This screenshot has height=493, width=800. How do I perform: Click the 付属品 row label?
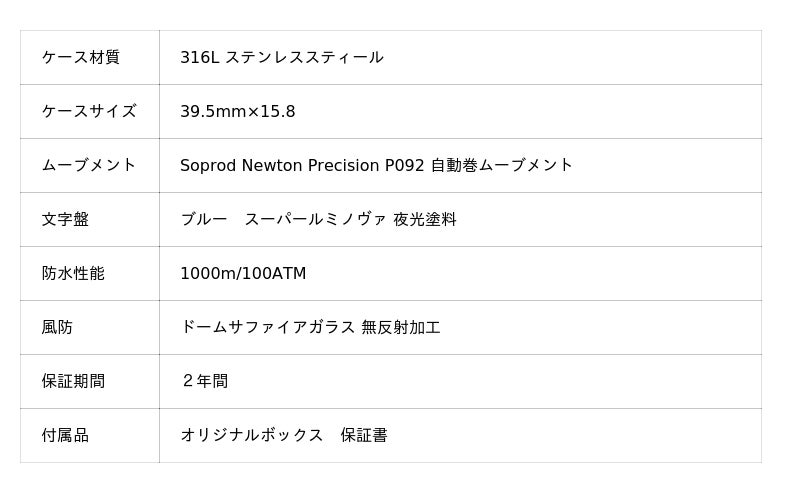(x=65, y=436)
